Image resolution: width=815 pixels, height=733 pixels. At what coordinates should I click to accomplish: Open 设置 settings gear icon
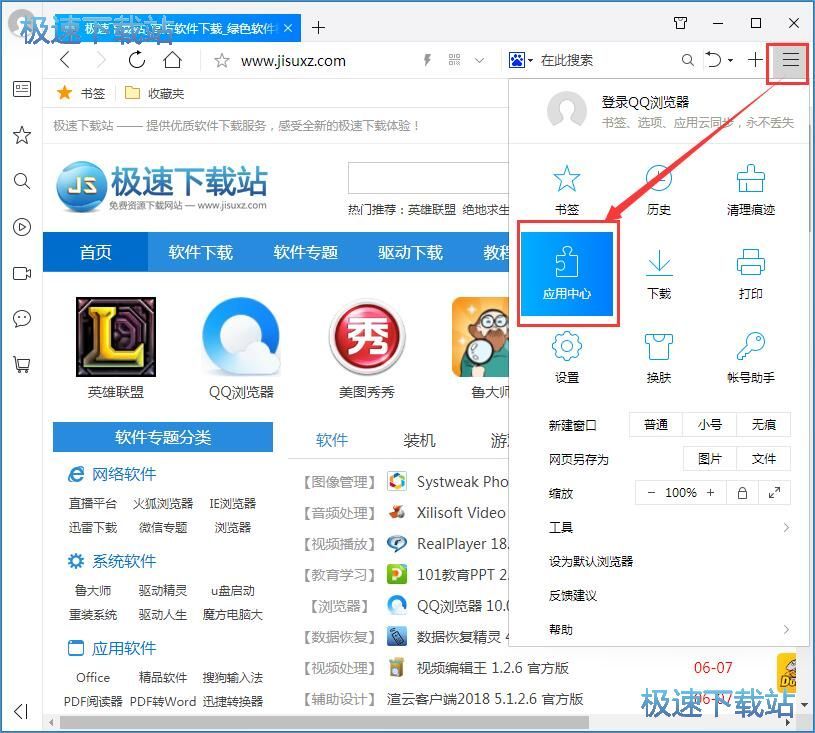[567, 358]
